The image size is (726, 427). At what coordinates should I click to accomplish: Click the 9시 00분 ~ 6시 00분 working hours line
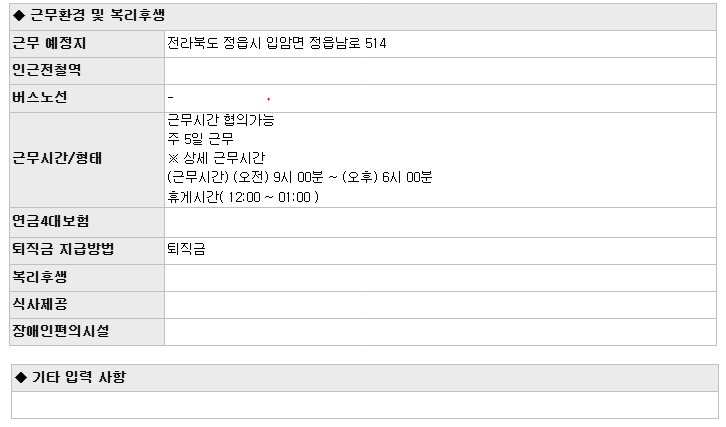(299, 177)
